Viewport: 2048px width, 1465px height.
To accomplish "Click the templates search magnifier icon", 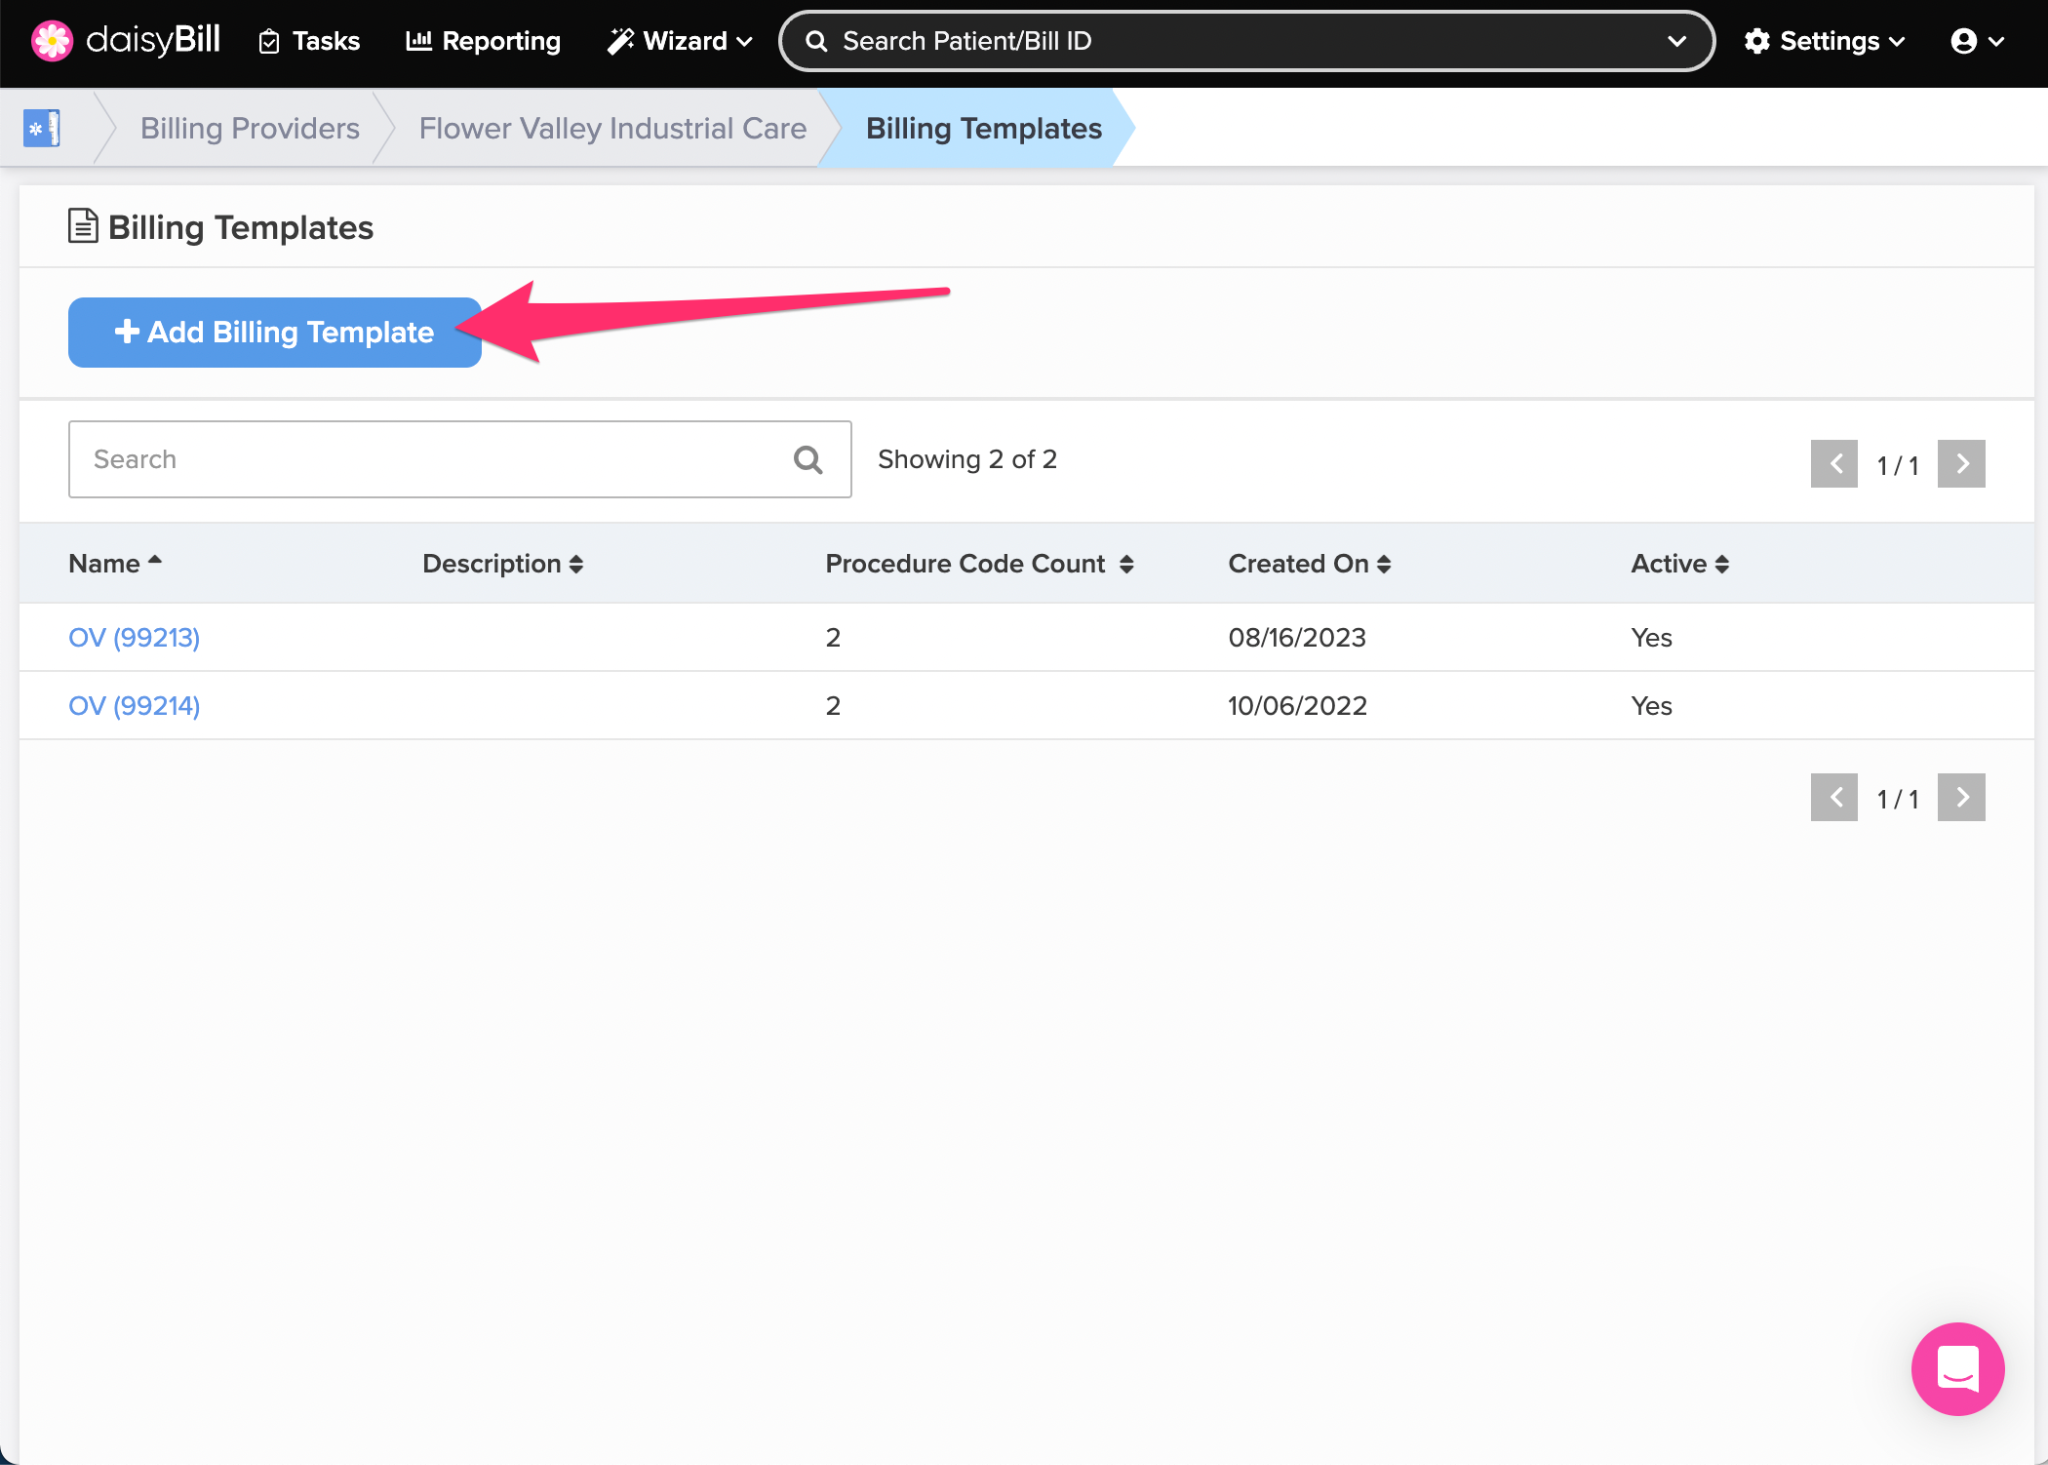I will [808, 459].
